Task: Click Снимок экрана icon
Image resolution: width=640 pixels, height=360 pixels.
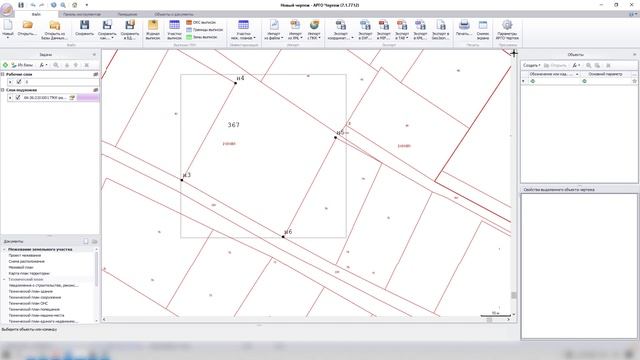Action: (483, 25)
